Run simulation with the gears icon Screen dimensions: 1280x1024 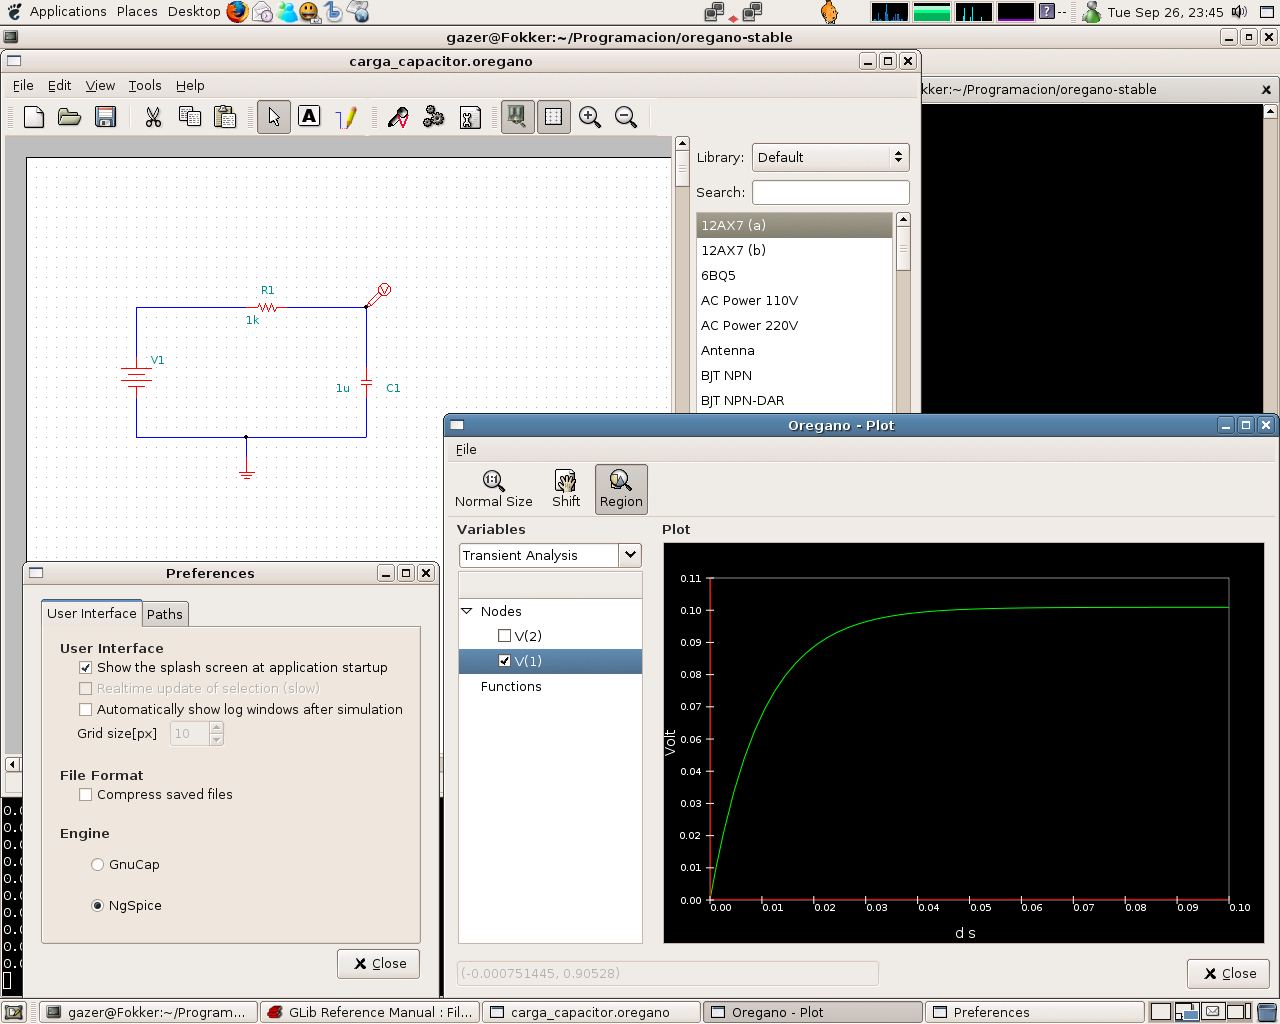(x=433, y=117)
